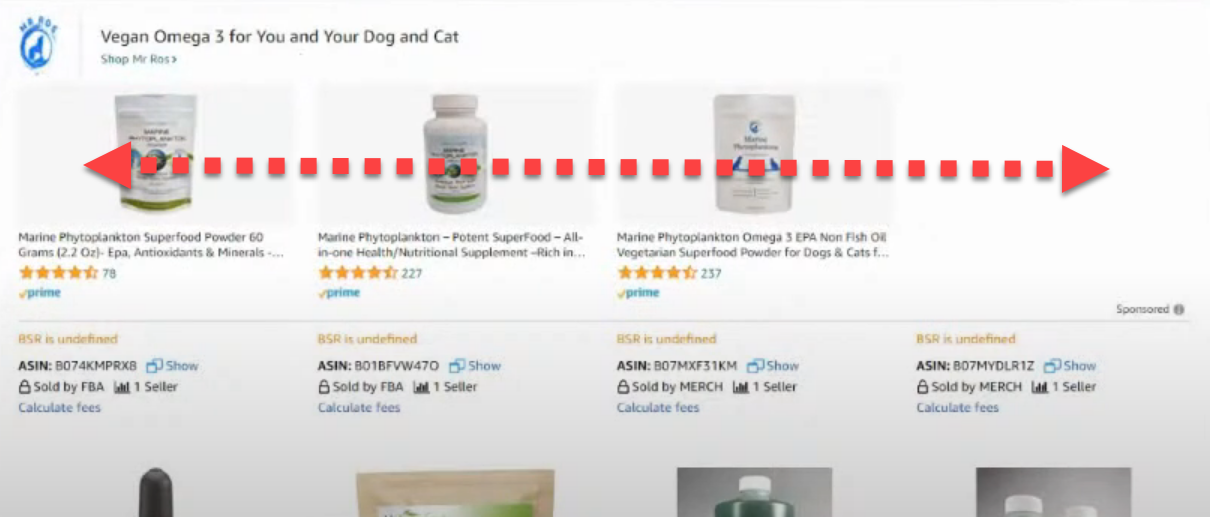Click the copy icon beside ASIN B07MXF31KM
Image resolution: width=1210 pixels, height=517 pixels.
(755, 366)
